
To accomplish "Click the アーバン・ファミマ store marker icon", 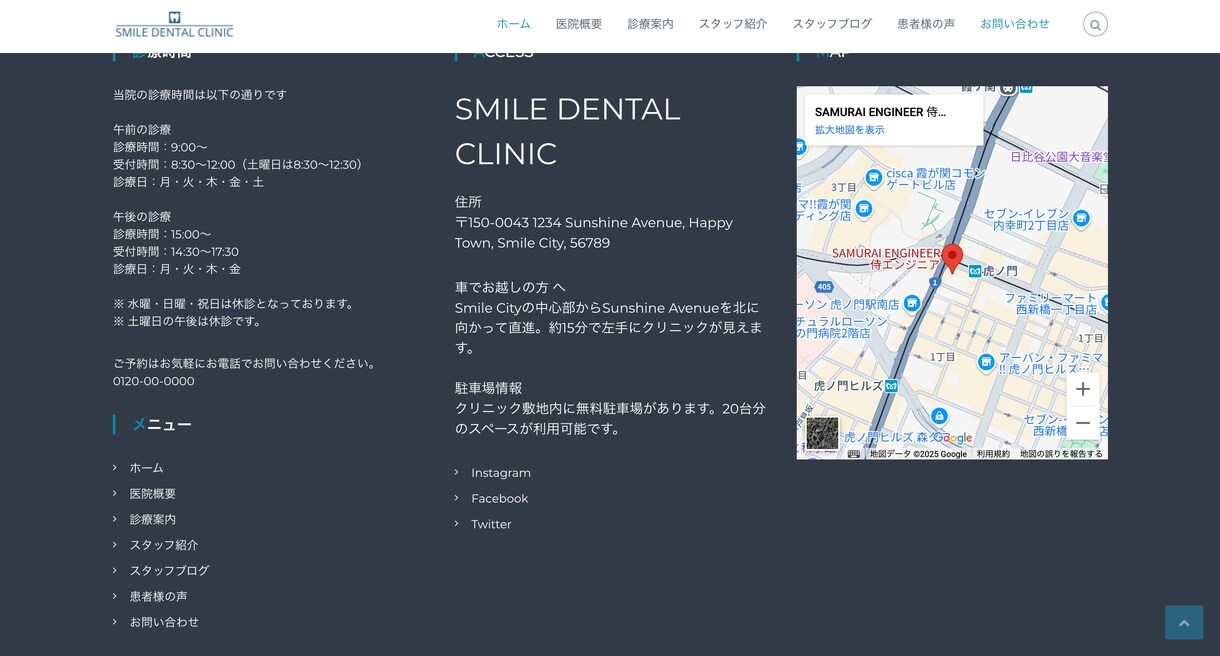I will [986, 362].
